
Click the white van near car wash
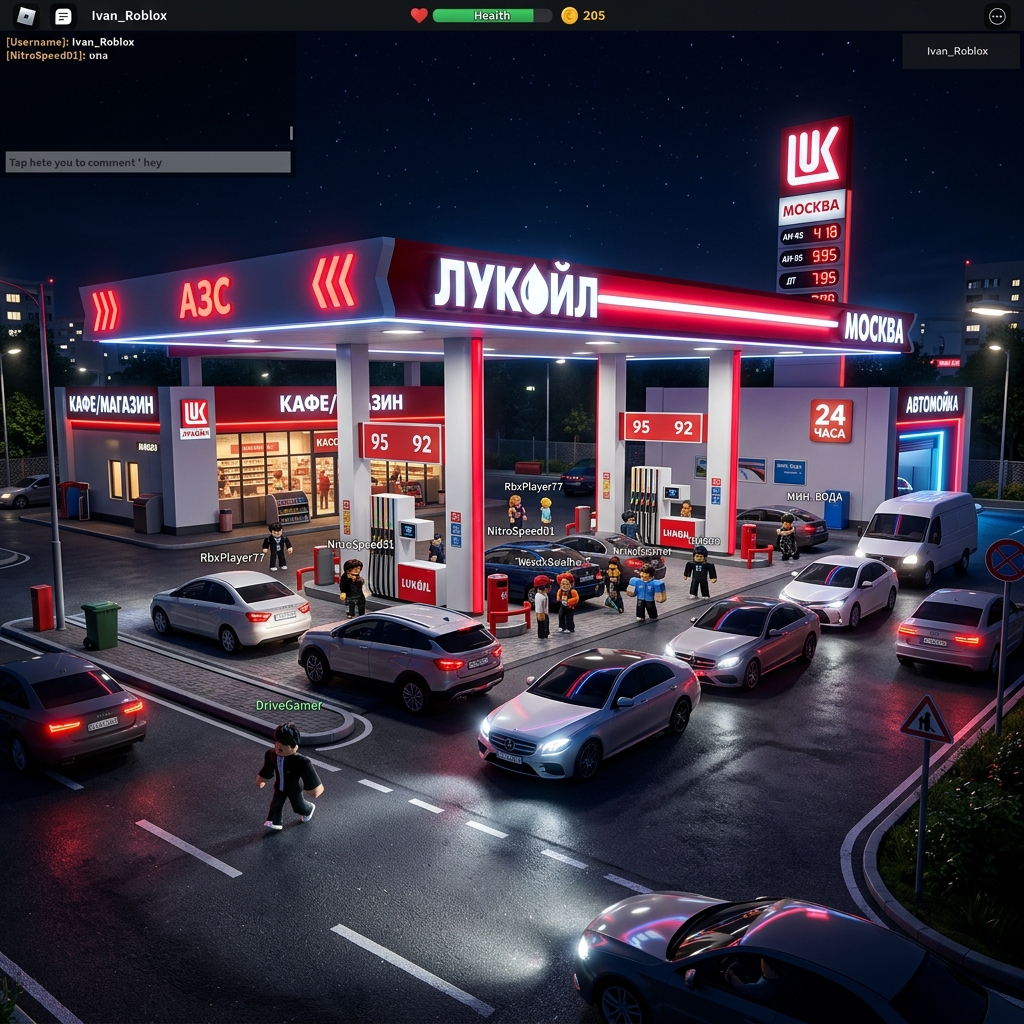(917, 536)
